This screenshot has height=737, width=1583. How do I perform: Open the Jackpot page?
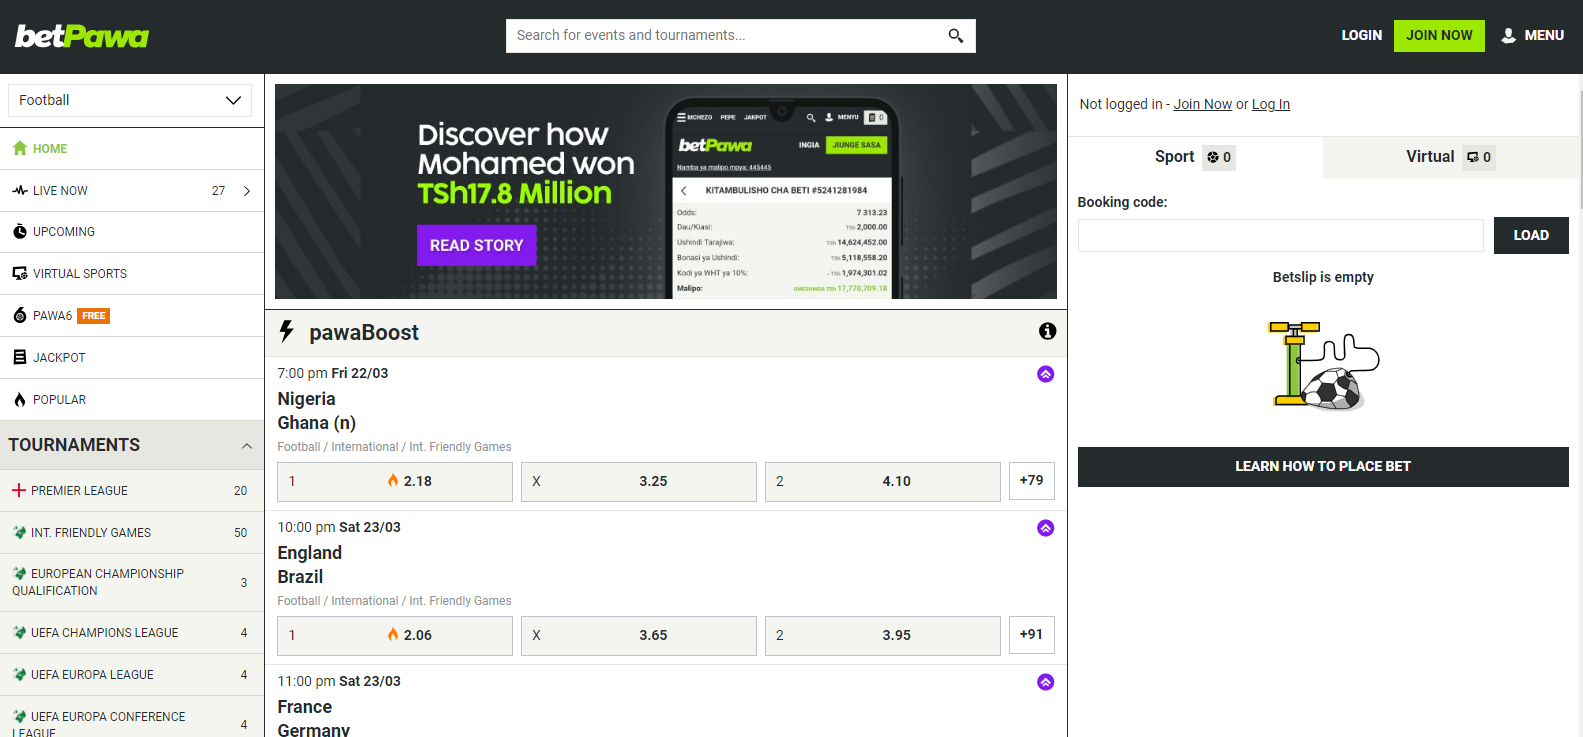click(x=132, y=357)
